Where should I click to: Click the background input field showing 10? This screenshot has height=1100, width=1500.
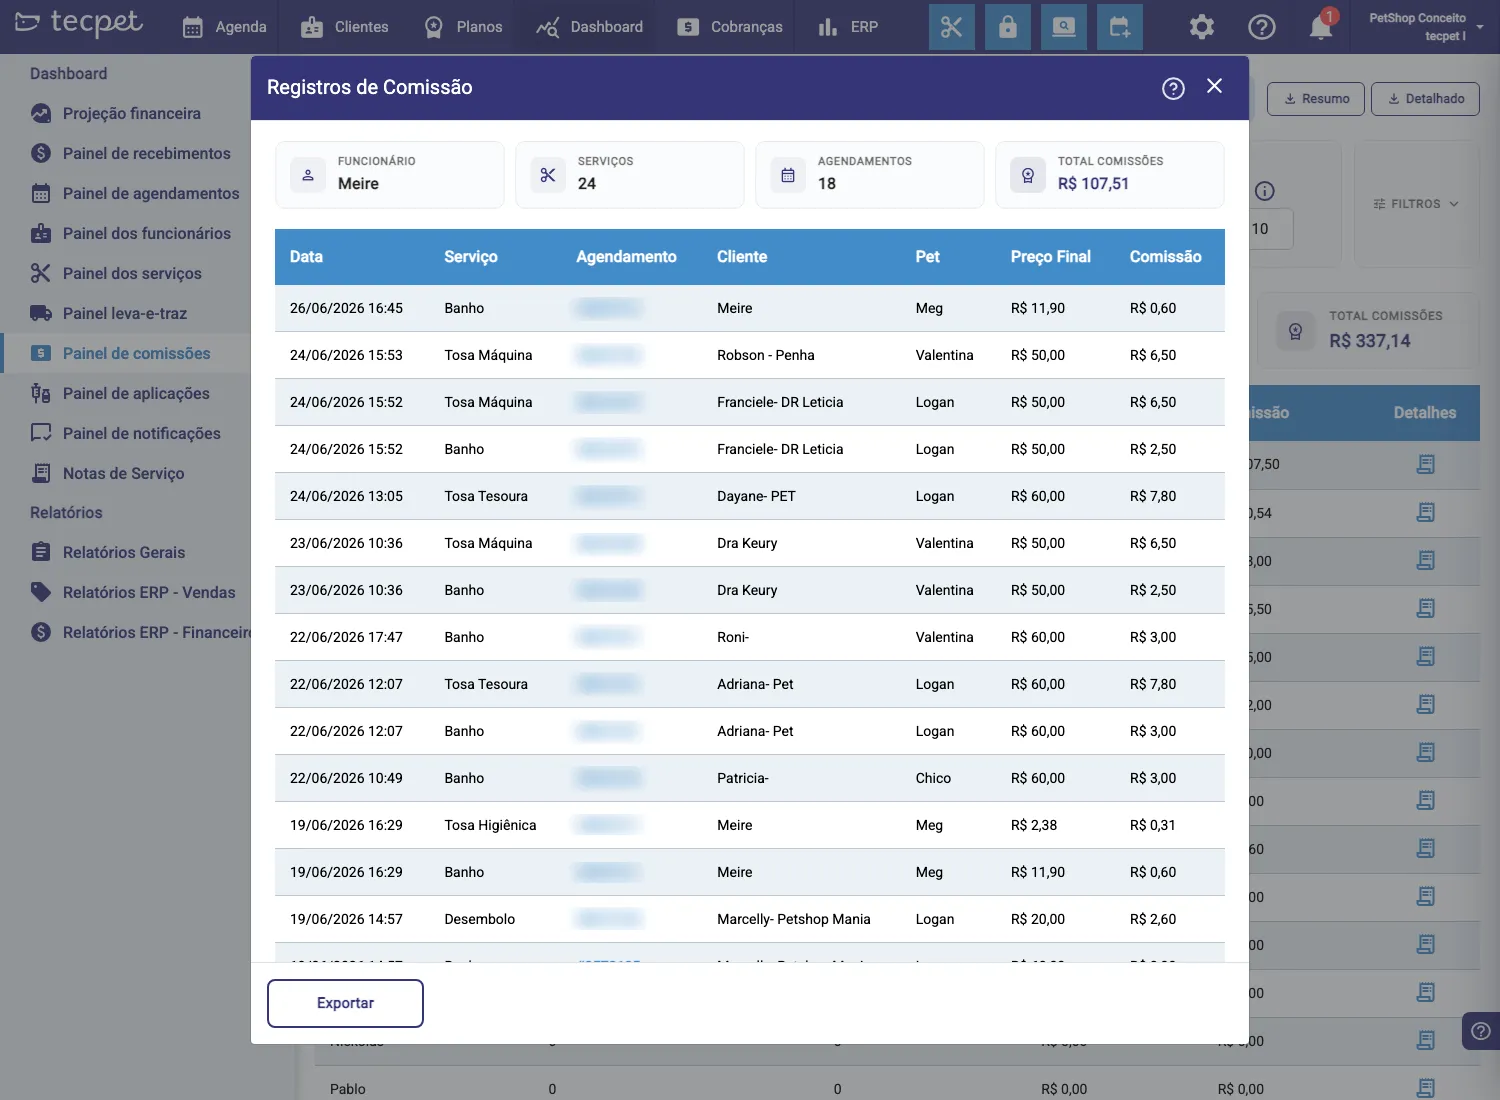pos(1270,229)
